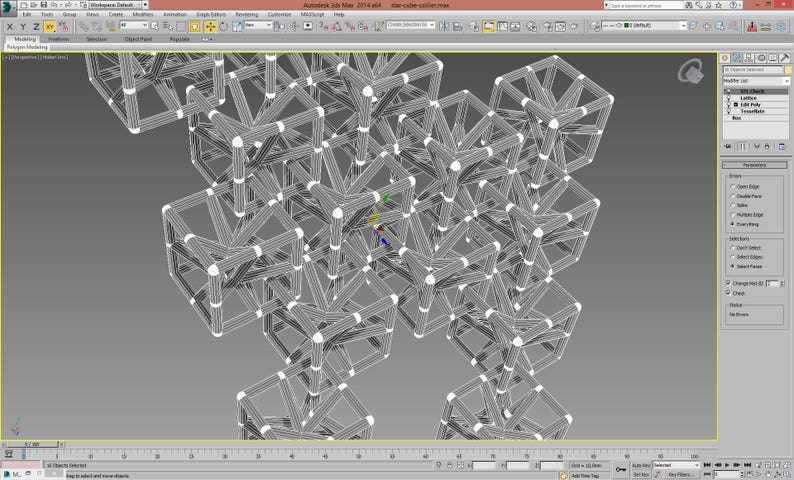Toggle the Angle Snap button
This screenshot has height=480, width=794.
click(337, 26)
